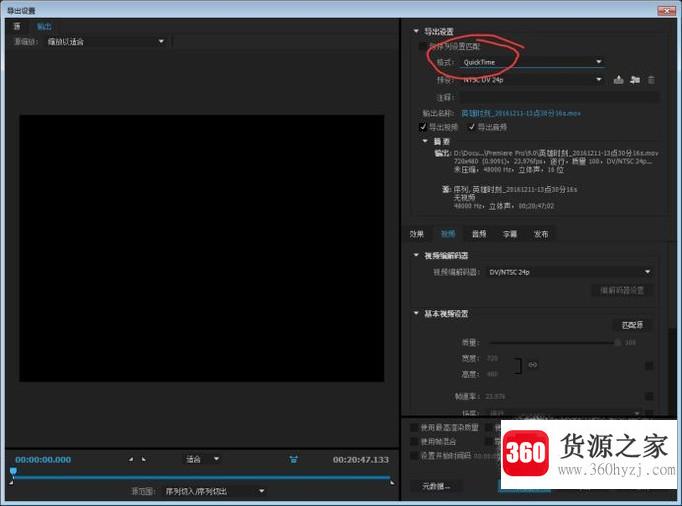Enable Use Maximum Render Quality checkbox
Viewport: 682px width, 506px height.
pos(414,428)
